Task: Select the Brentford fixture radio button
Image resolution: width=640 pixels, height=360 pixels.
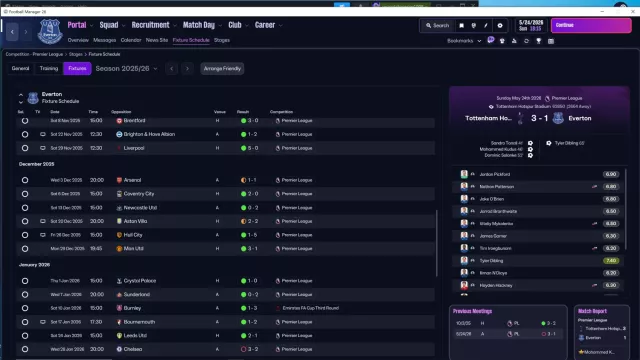Action: pyautogui.click(x=25, y=120)
